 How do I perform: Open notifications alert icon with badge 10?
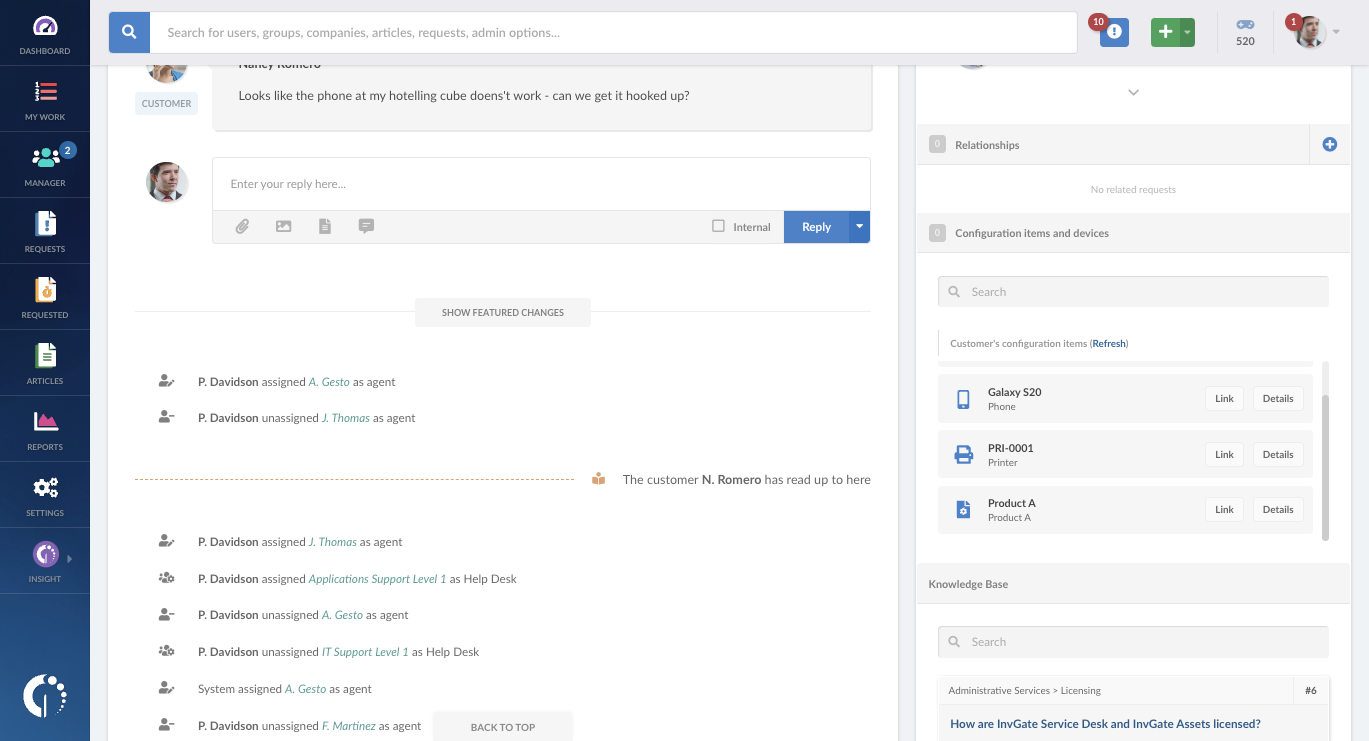coord(1114,32)
